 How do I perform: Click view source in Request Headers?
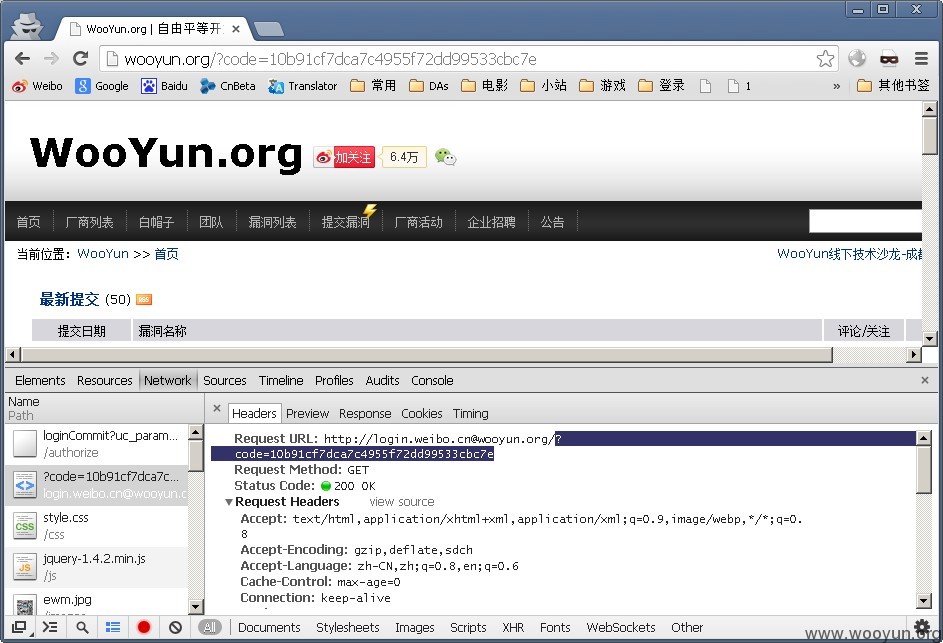(x=402, y=502)
